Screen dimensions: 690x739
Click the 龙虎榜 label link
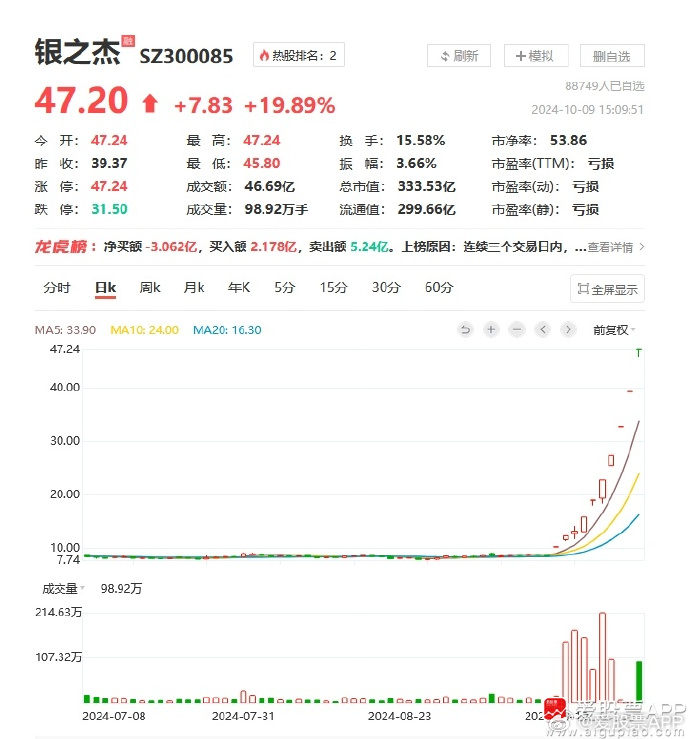[x=62, y=247]
